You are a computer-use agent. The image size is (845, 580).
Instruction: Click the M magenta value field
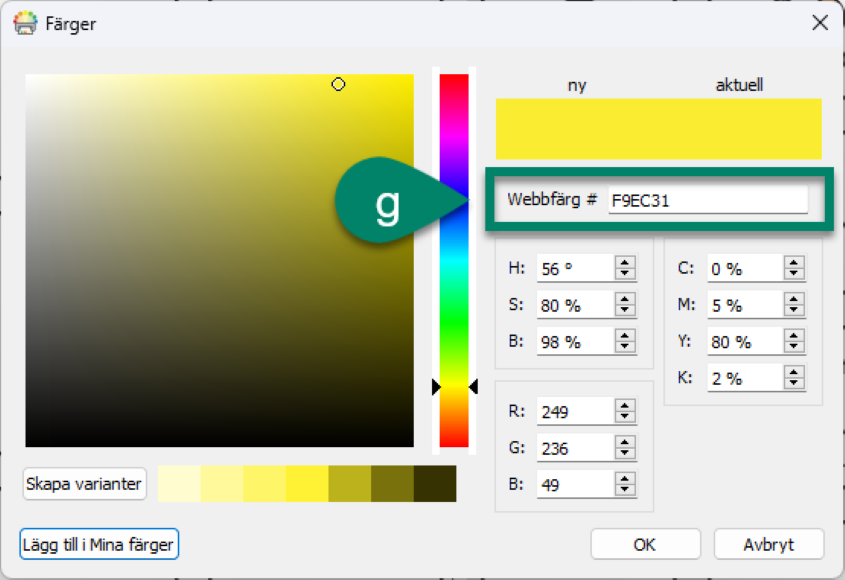pyautogui.click(x=743, y=305)
